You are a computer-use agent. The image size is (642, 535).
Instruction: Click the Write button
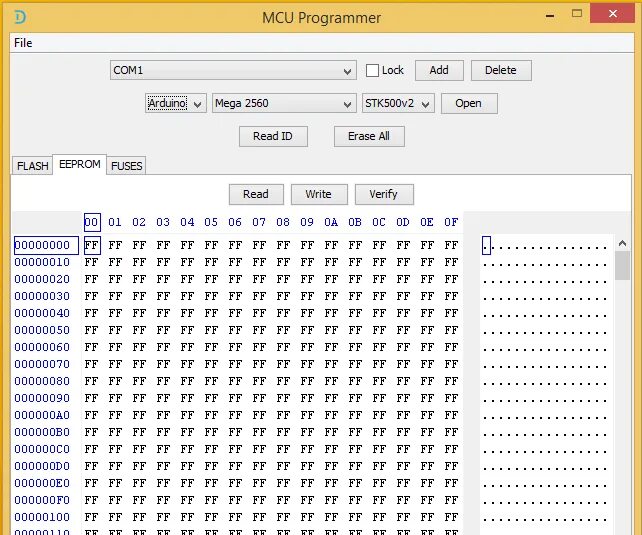point(319,194)
